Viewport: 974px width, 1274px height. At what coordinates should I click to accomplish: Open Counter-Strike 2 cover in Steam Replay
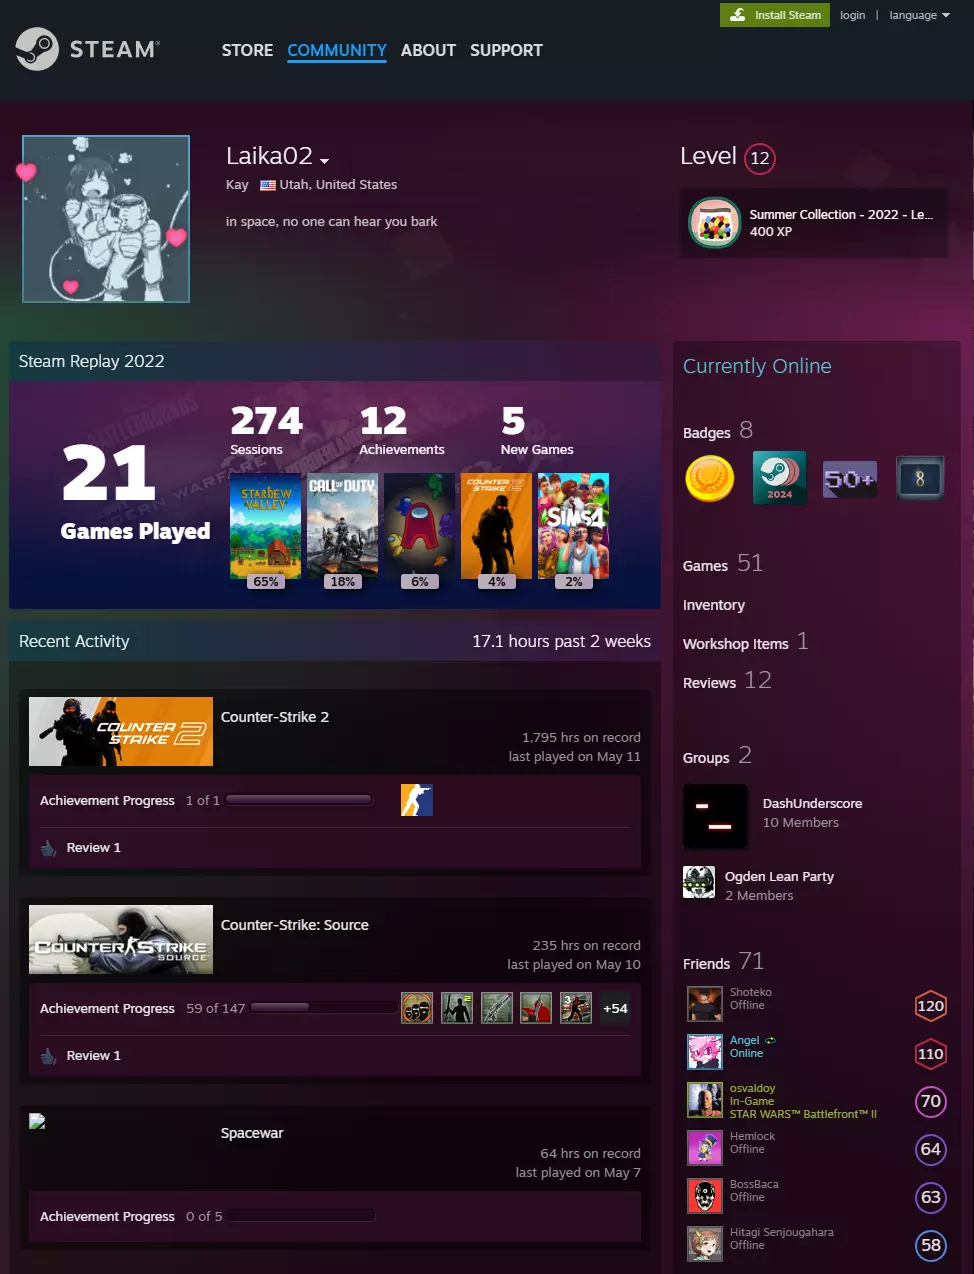pyautogui.click(x=496, y=526)
